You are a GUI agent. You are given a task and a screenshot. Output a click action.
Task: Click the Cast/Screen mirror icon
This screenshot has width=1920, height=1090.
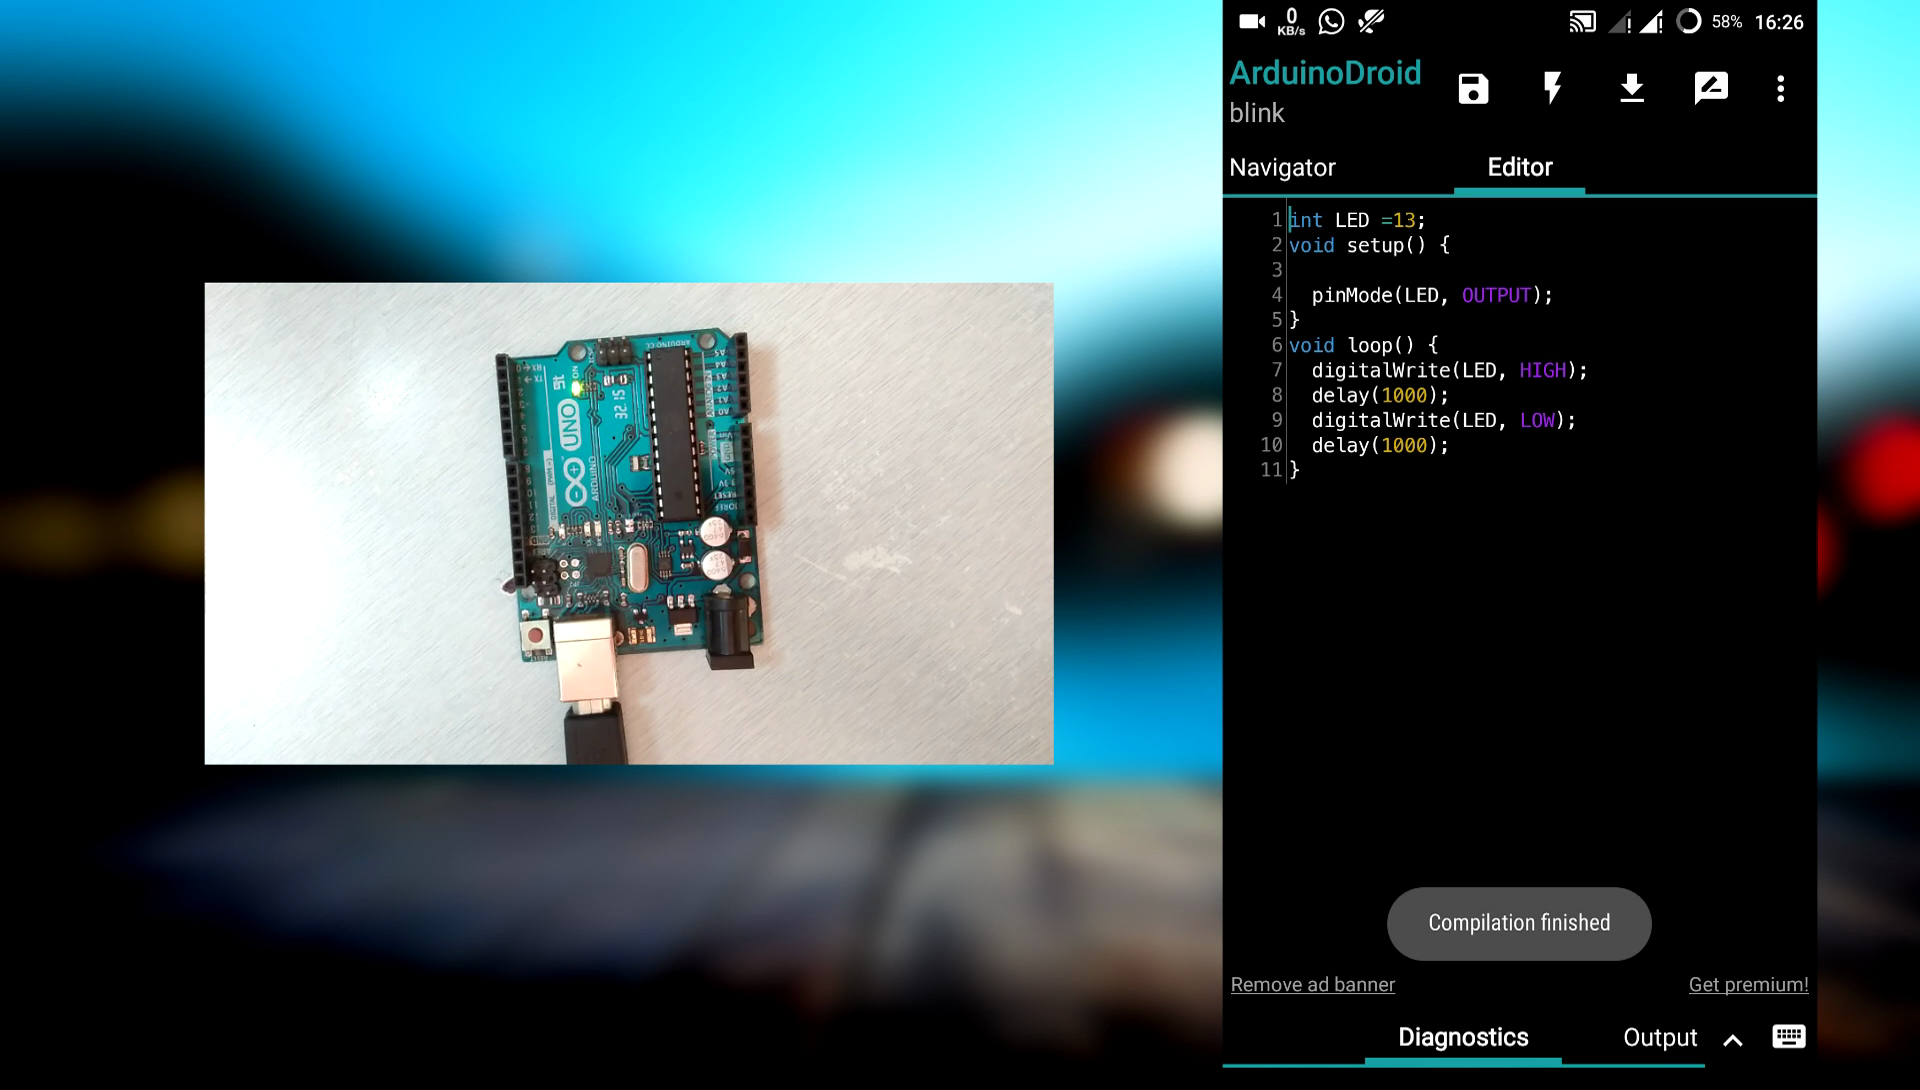coord(1582,21)
